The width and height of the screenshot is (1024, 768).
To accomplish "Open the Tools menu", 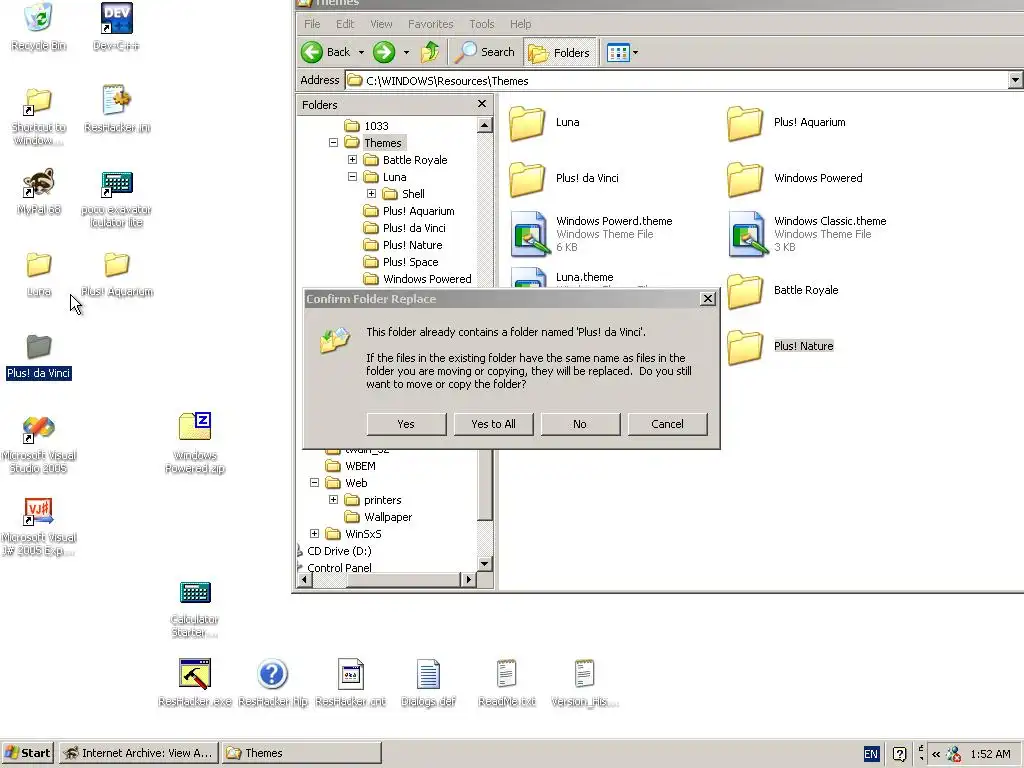I will pos(482,24).
